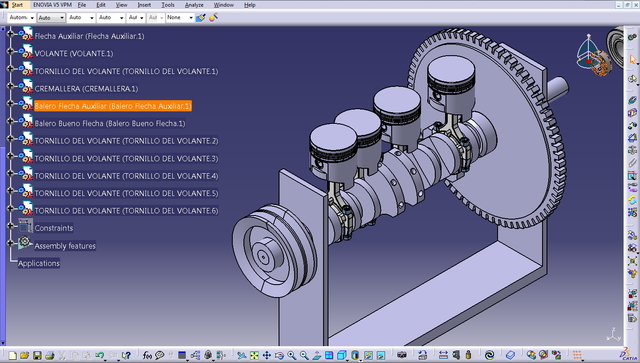Viewport: 640px width, 363px height.
Task: Click the Print icon
Action: 49,356
